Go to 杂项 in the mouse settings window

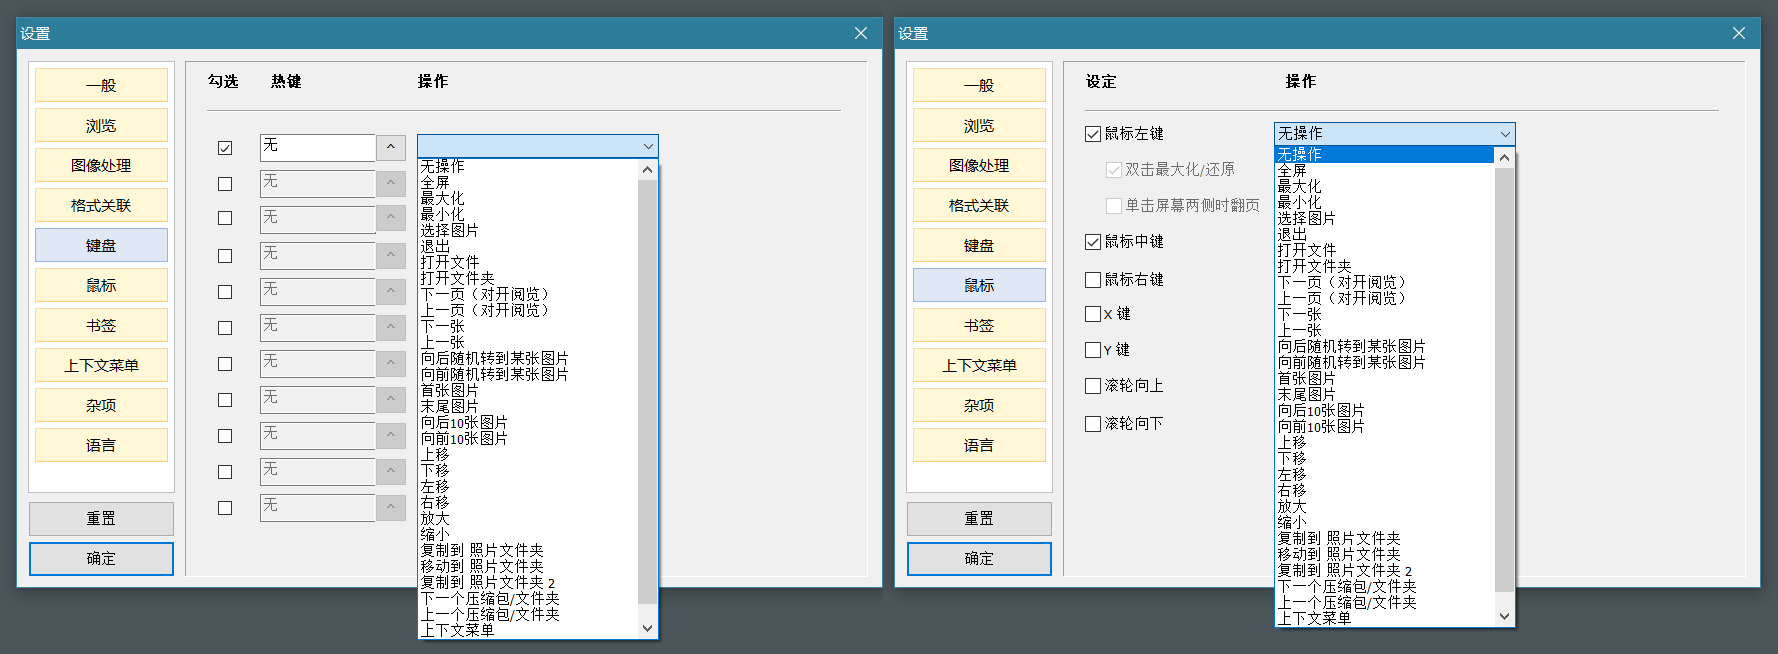click(x=979, y=405)
